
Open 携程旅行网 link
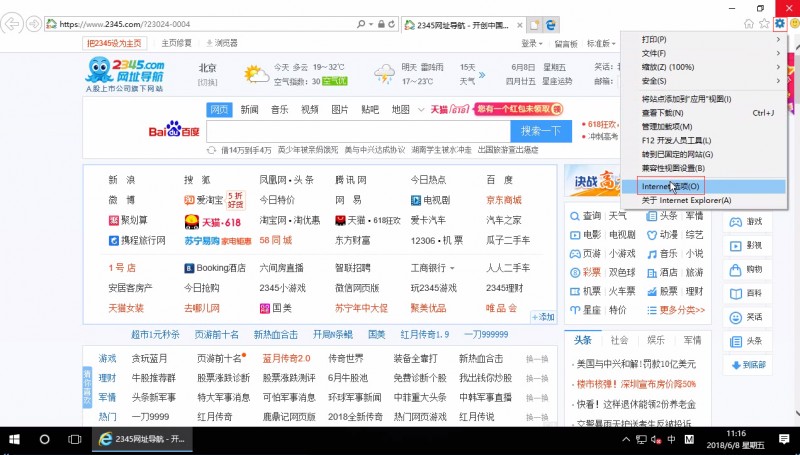click(137, 240)
